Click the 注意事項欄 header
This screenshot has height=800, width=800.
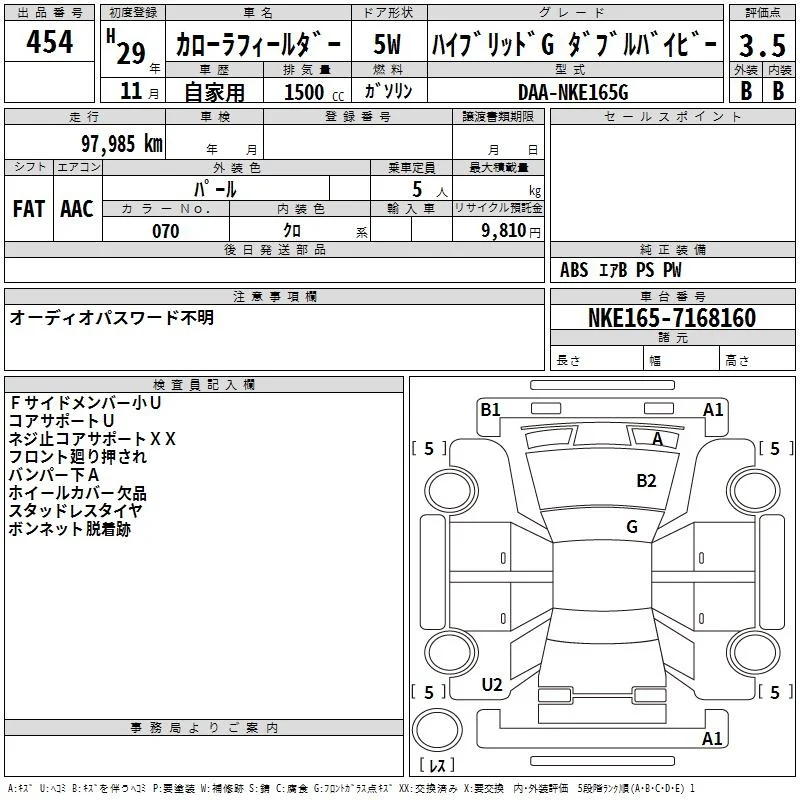(x=274, y=296)
